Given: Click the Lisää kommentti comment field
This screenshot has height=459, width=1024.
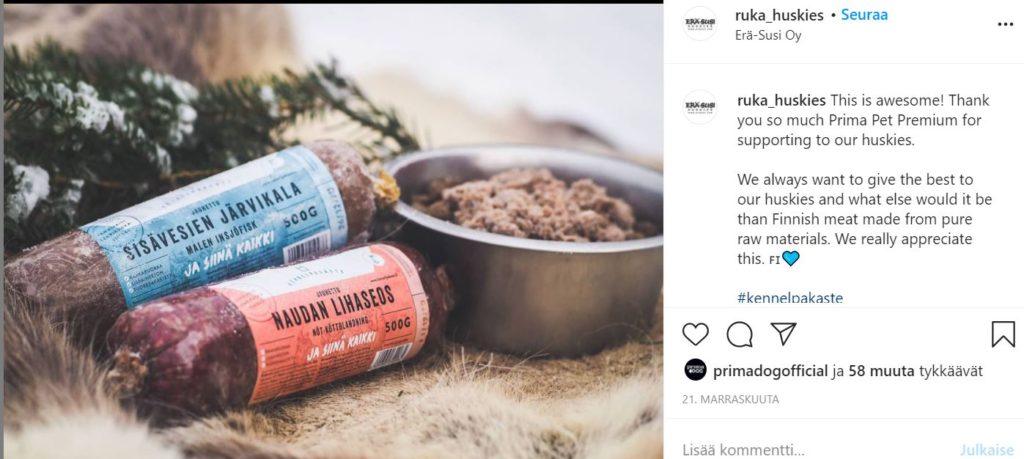Looking at the screenshot, I should pos(810,450).
